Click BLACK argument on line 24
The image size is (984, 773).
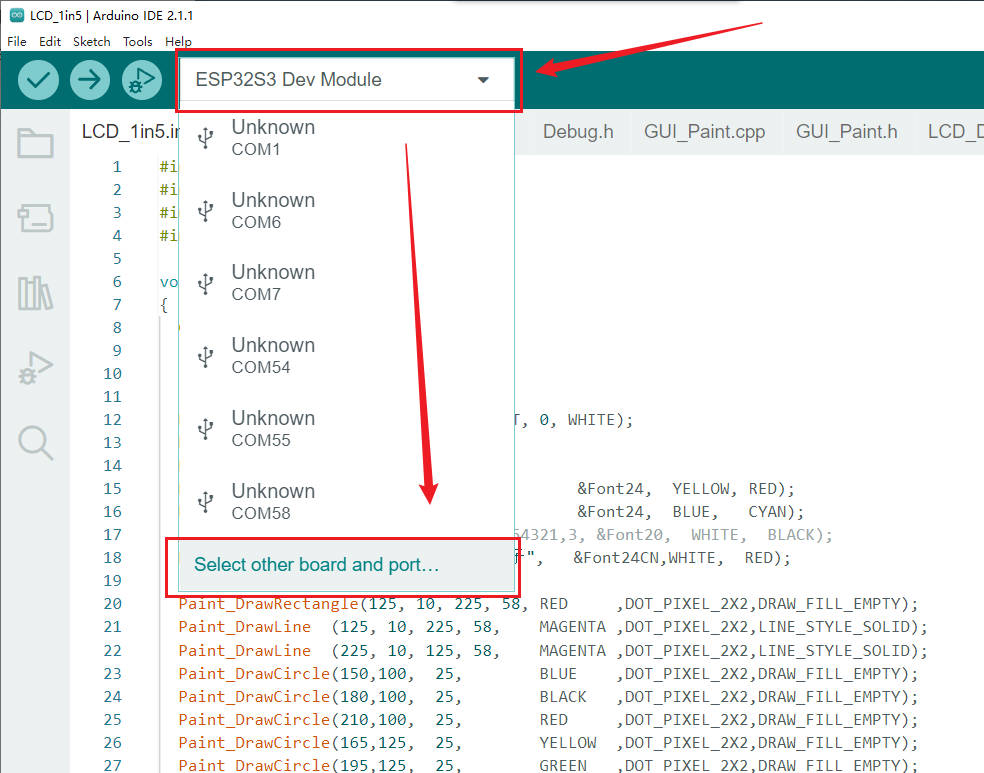tap(563, 697)
